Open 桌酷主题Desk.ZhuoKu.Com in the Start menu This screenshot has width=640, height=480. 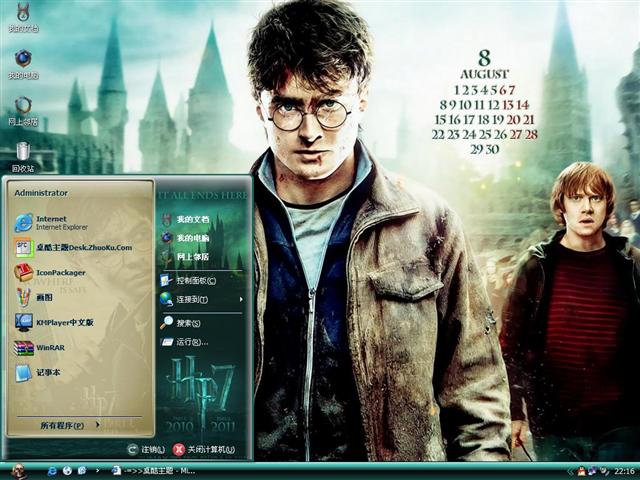(x=73, y=248)
